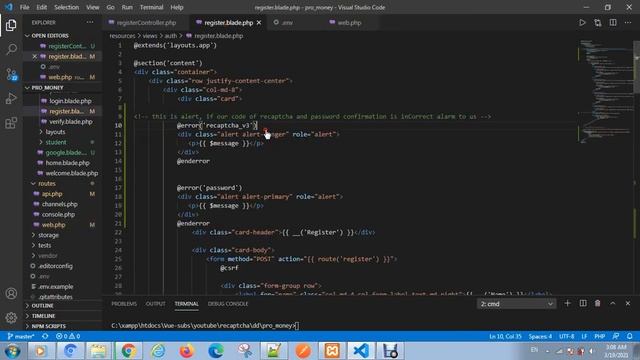Change the PHP language mode
Image resolution: width=640 pixels, height=360 pixels.
[599, 336]
